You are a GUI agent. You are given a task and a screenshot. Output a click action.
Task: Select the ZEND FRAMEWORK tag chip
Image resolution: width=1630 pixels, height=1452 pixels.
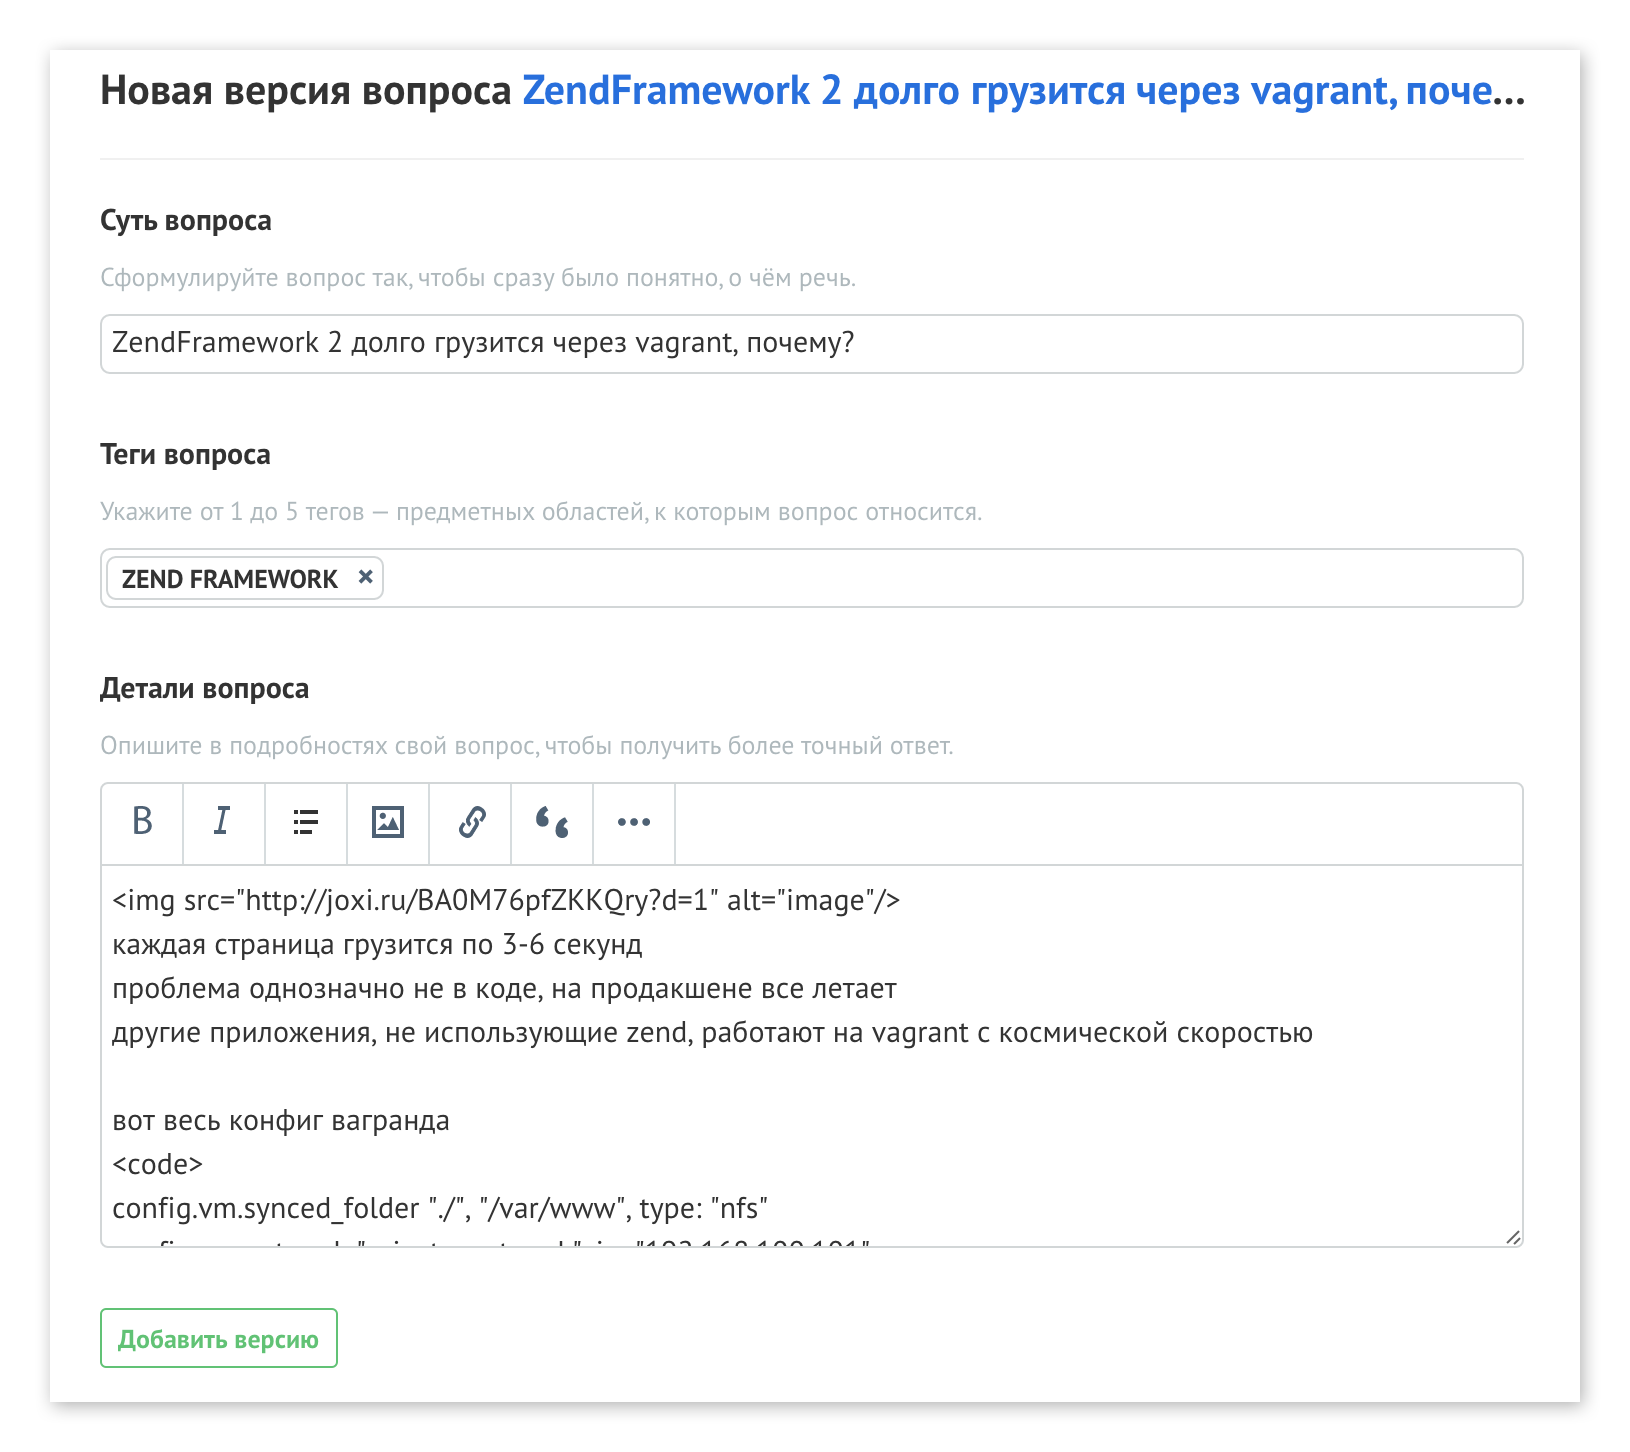coord(230,578)
